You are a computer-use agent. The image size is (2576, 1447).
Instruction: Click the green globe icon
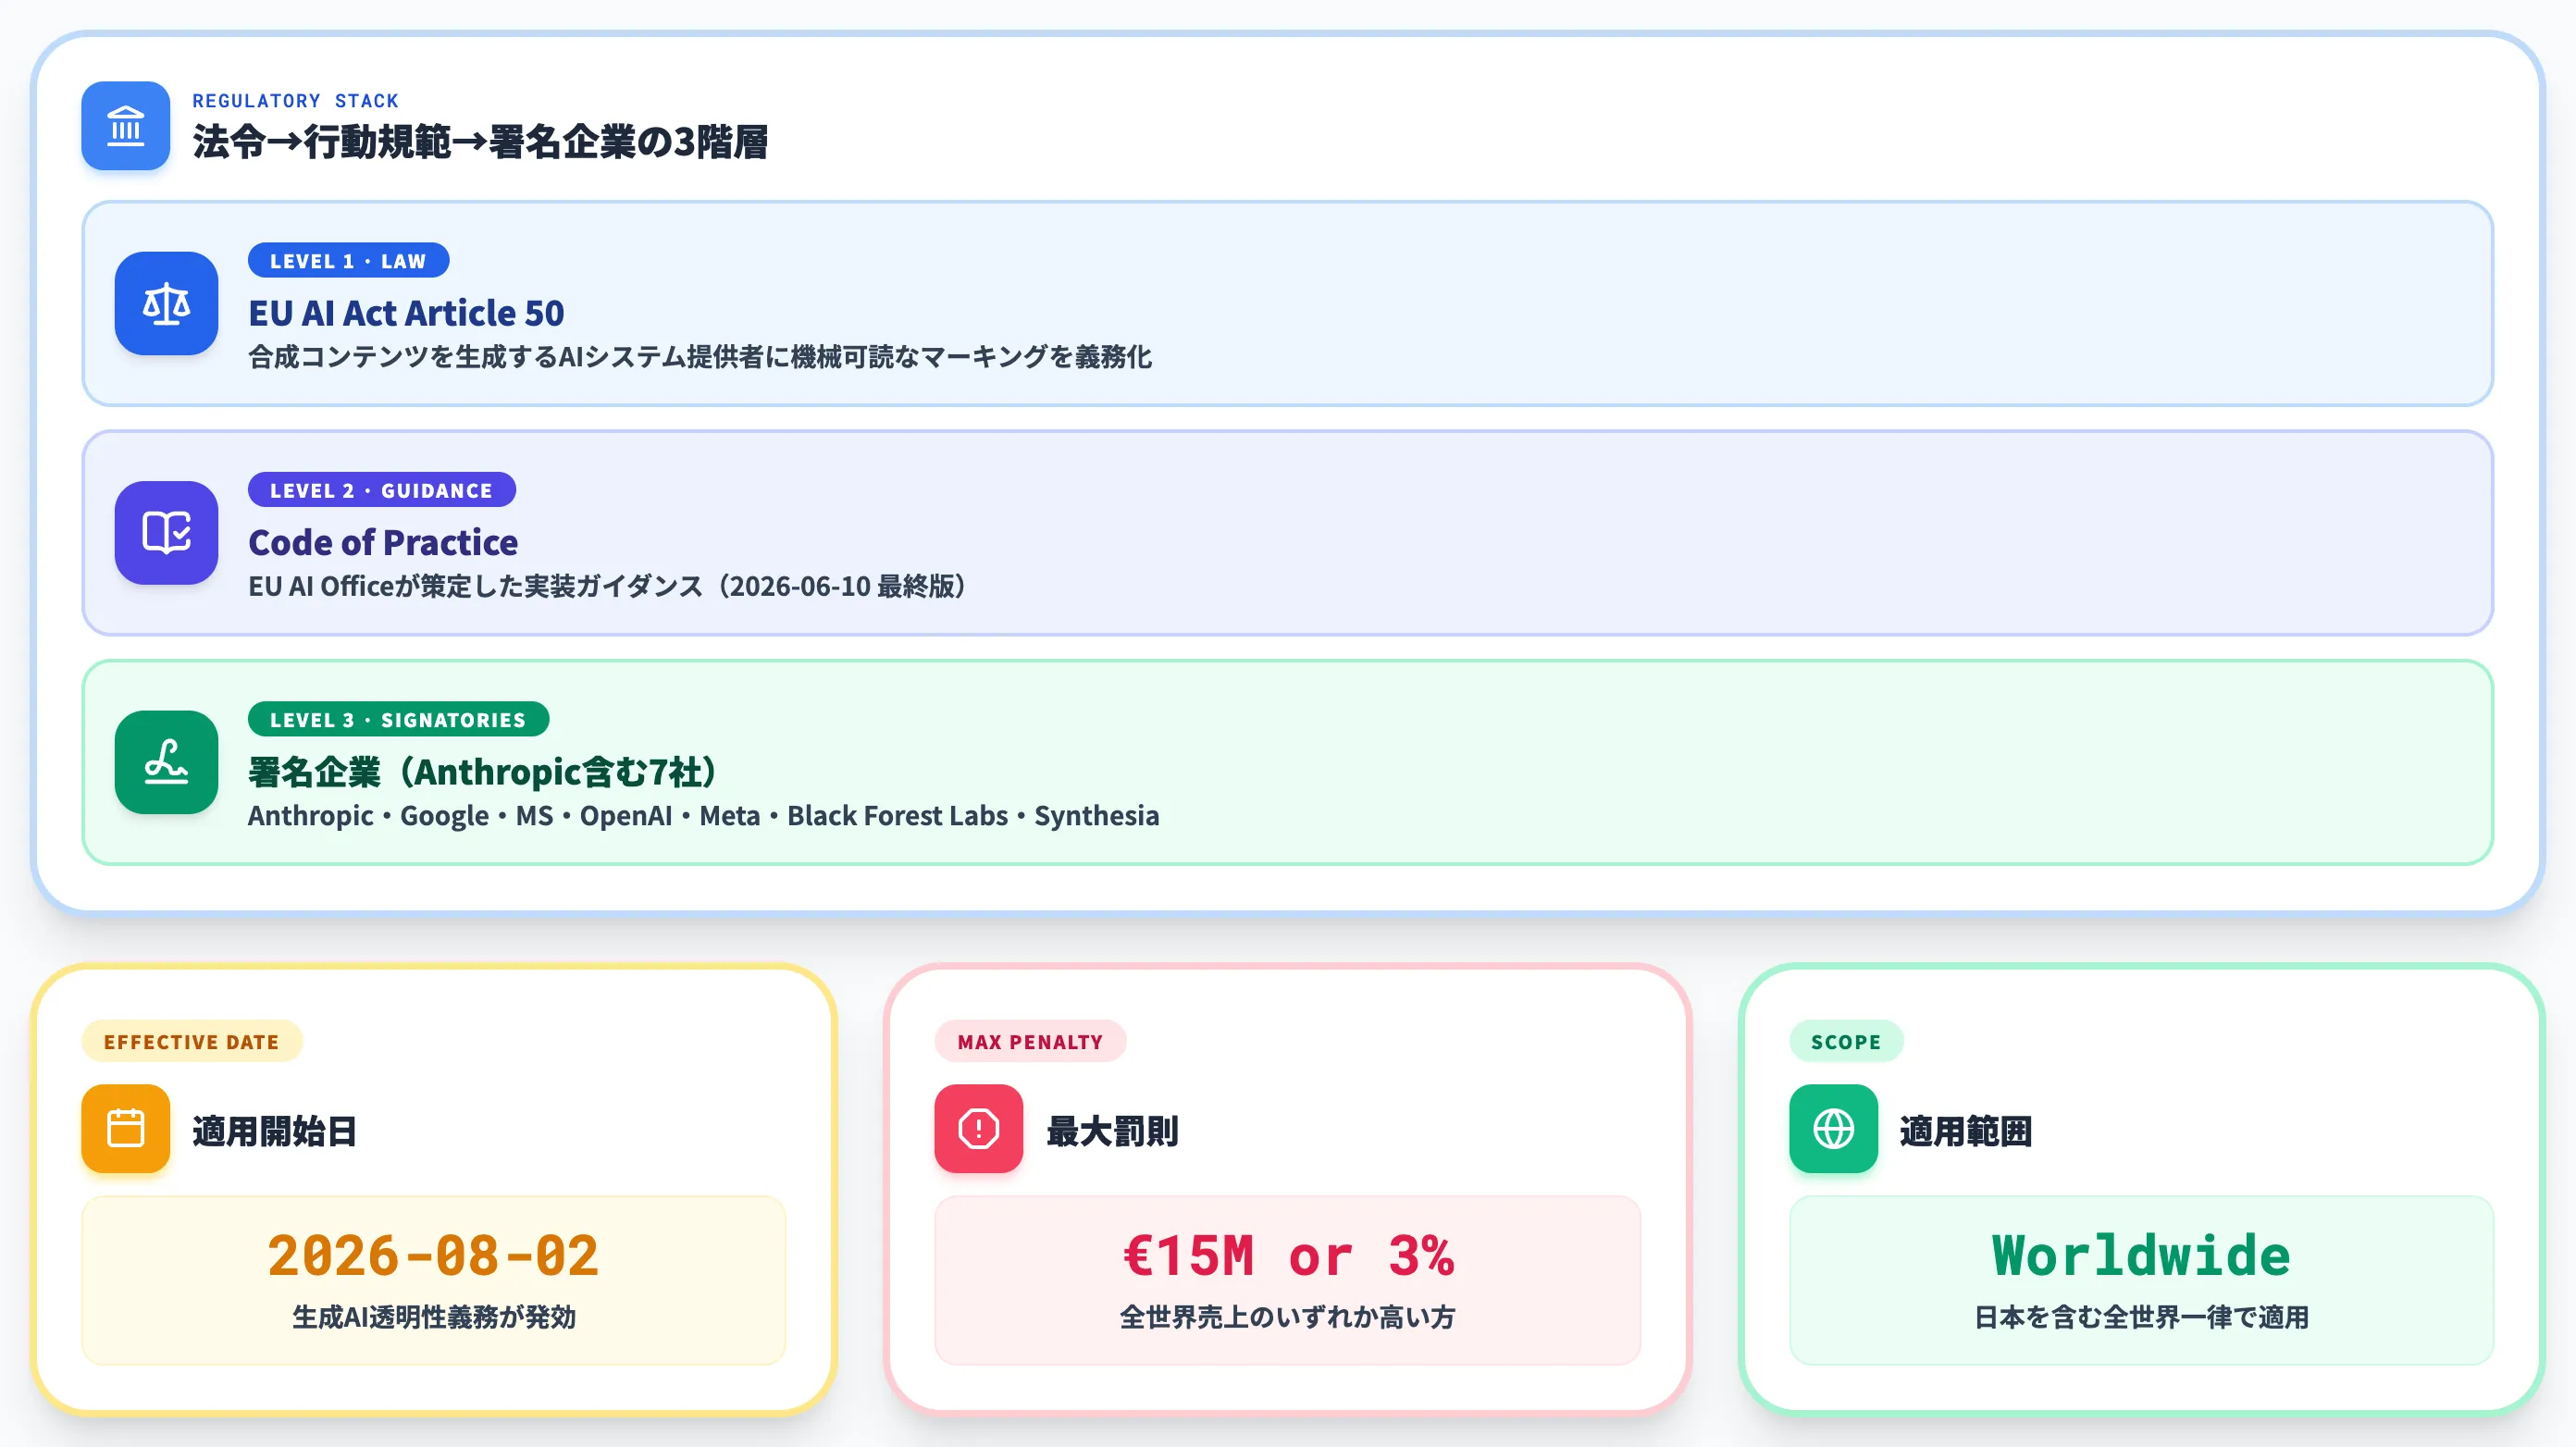(1833, 1129)
